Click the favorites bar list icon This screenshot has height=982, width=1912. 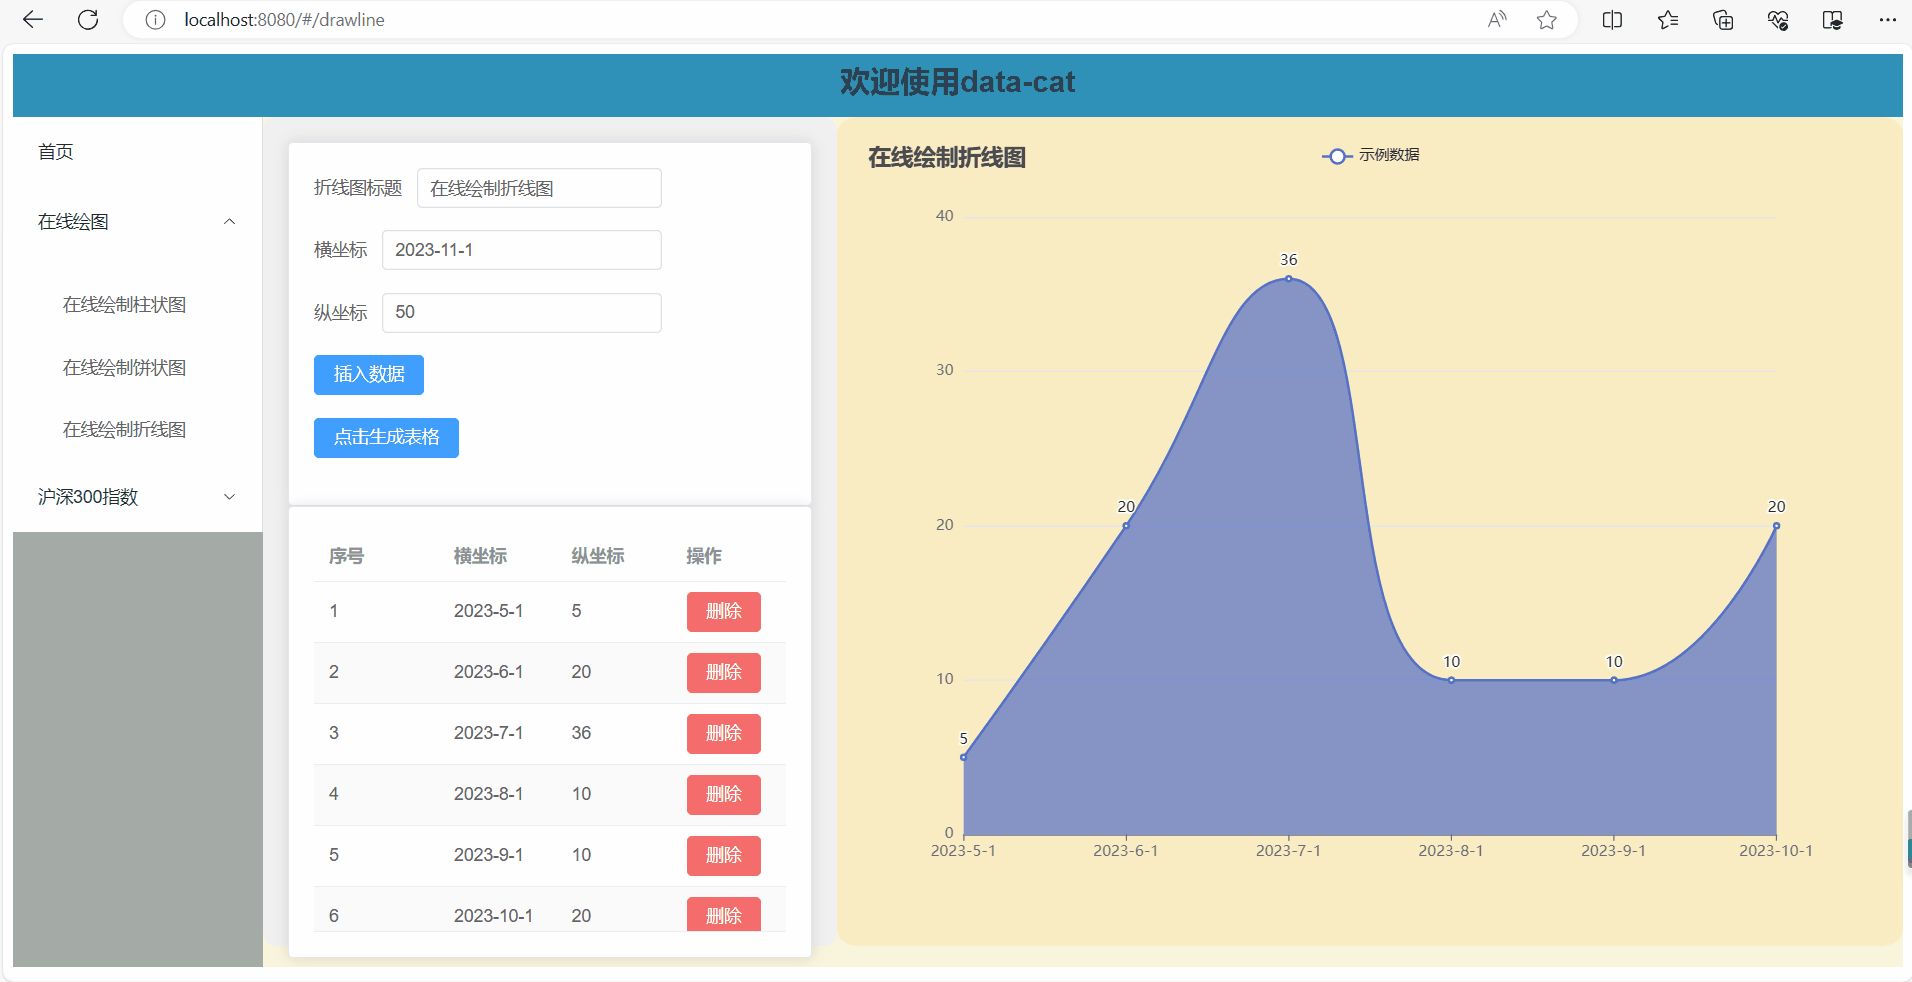click(x=1667, y=20)
